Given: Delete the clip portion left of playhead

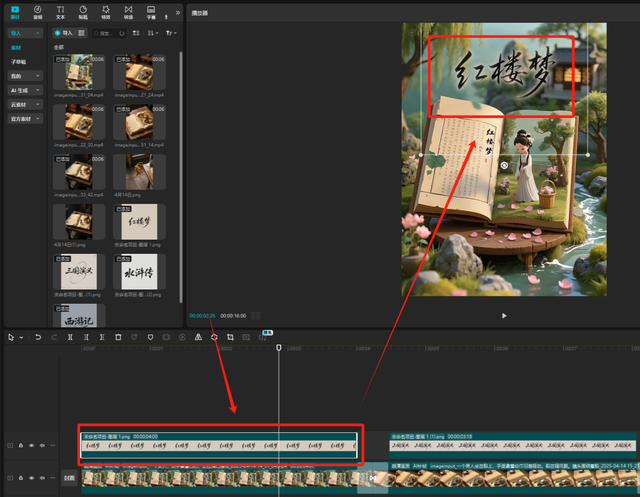Looking at the screenshot, I should (x=86, y=337).
